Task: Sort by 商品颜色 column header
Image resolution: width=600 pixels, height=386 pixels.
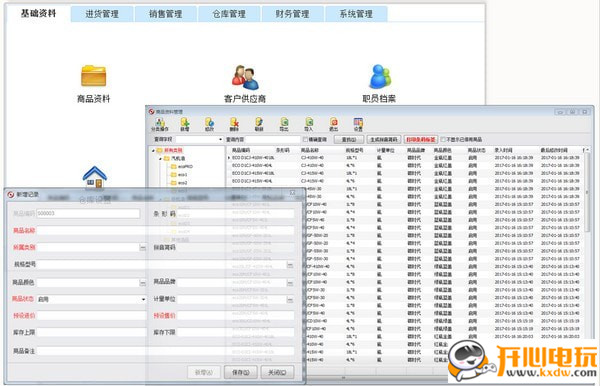Action: pos(443,150)
